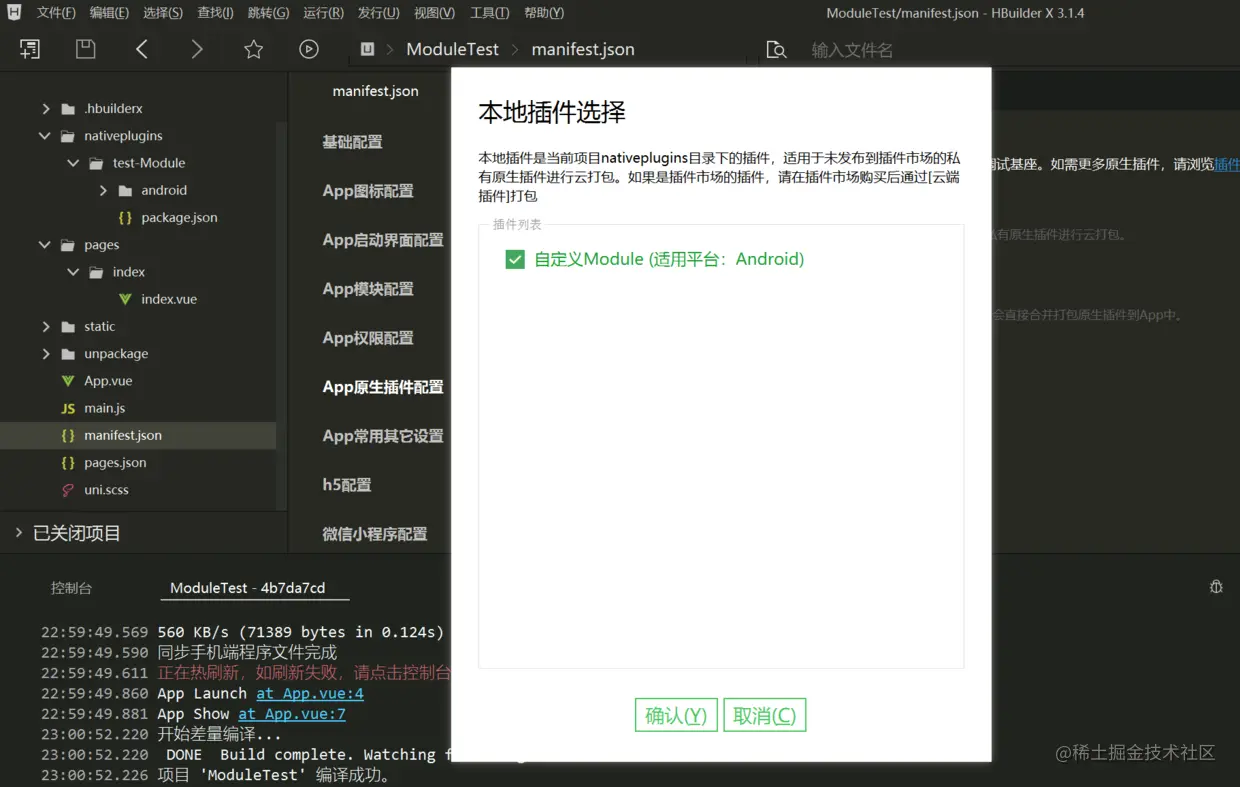Open the 文件(F) menu
Screen dimensions: 1240x787
click(x=56, y=13)
